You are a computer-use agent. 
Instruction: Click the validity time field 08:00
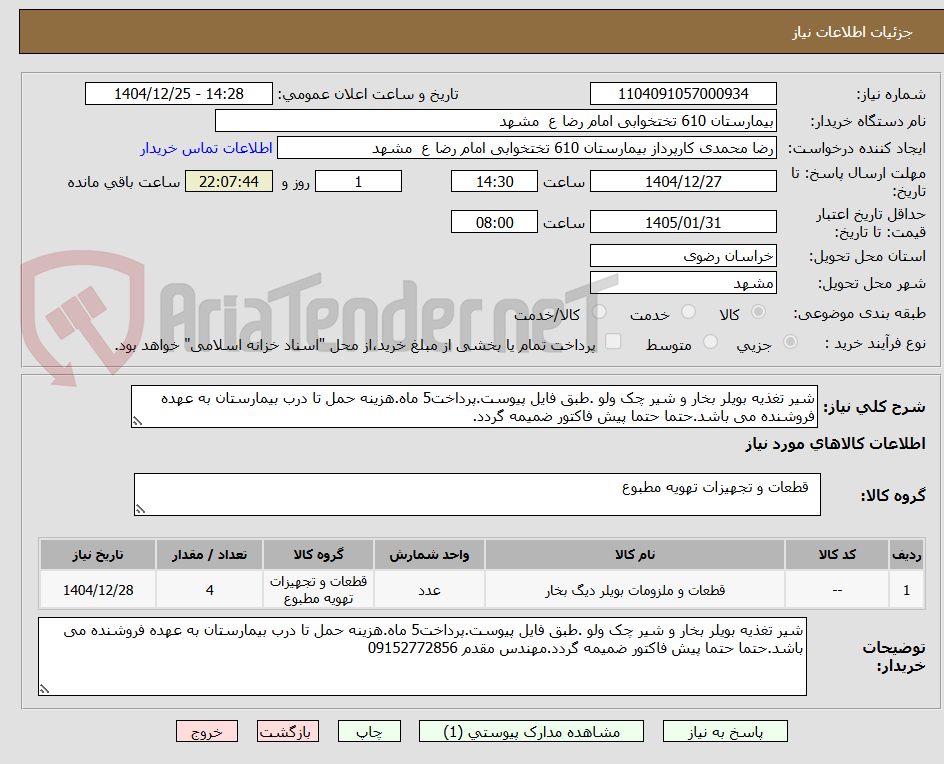tap(494, 222)
